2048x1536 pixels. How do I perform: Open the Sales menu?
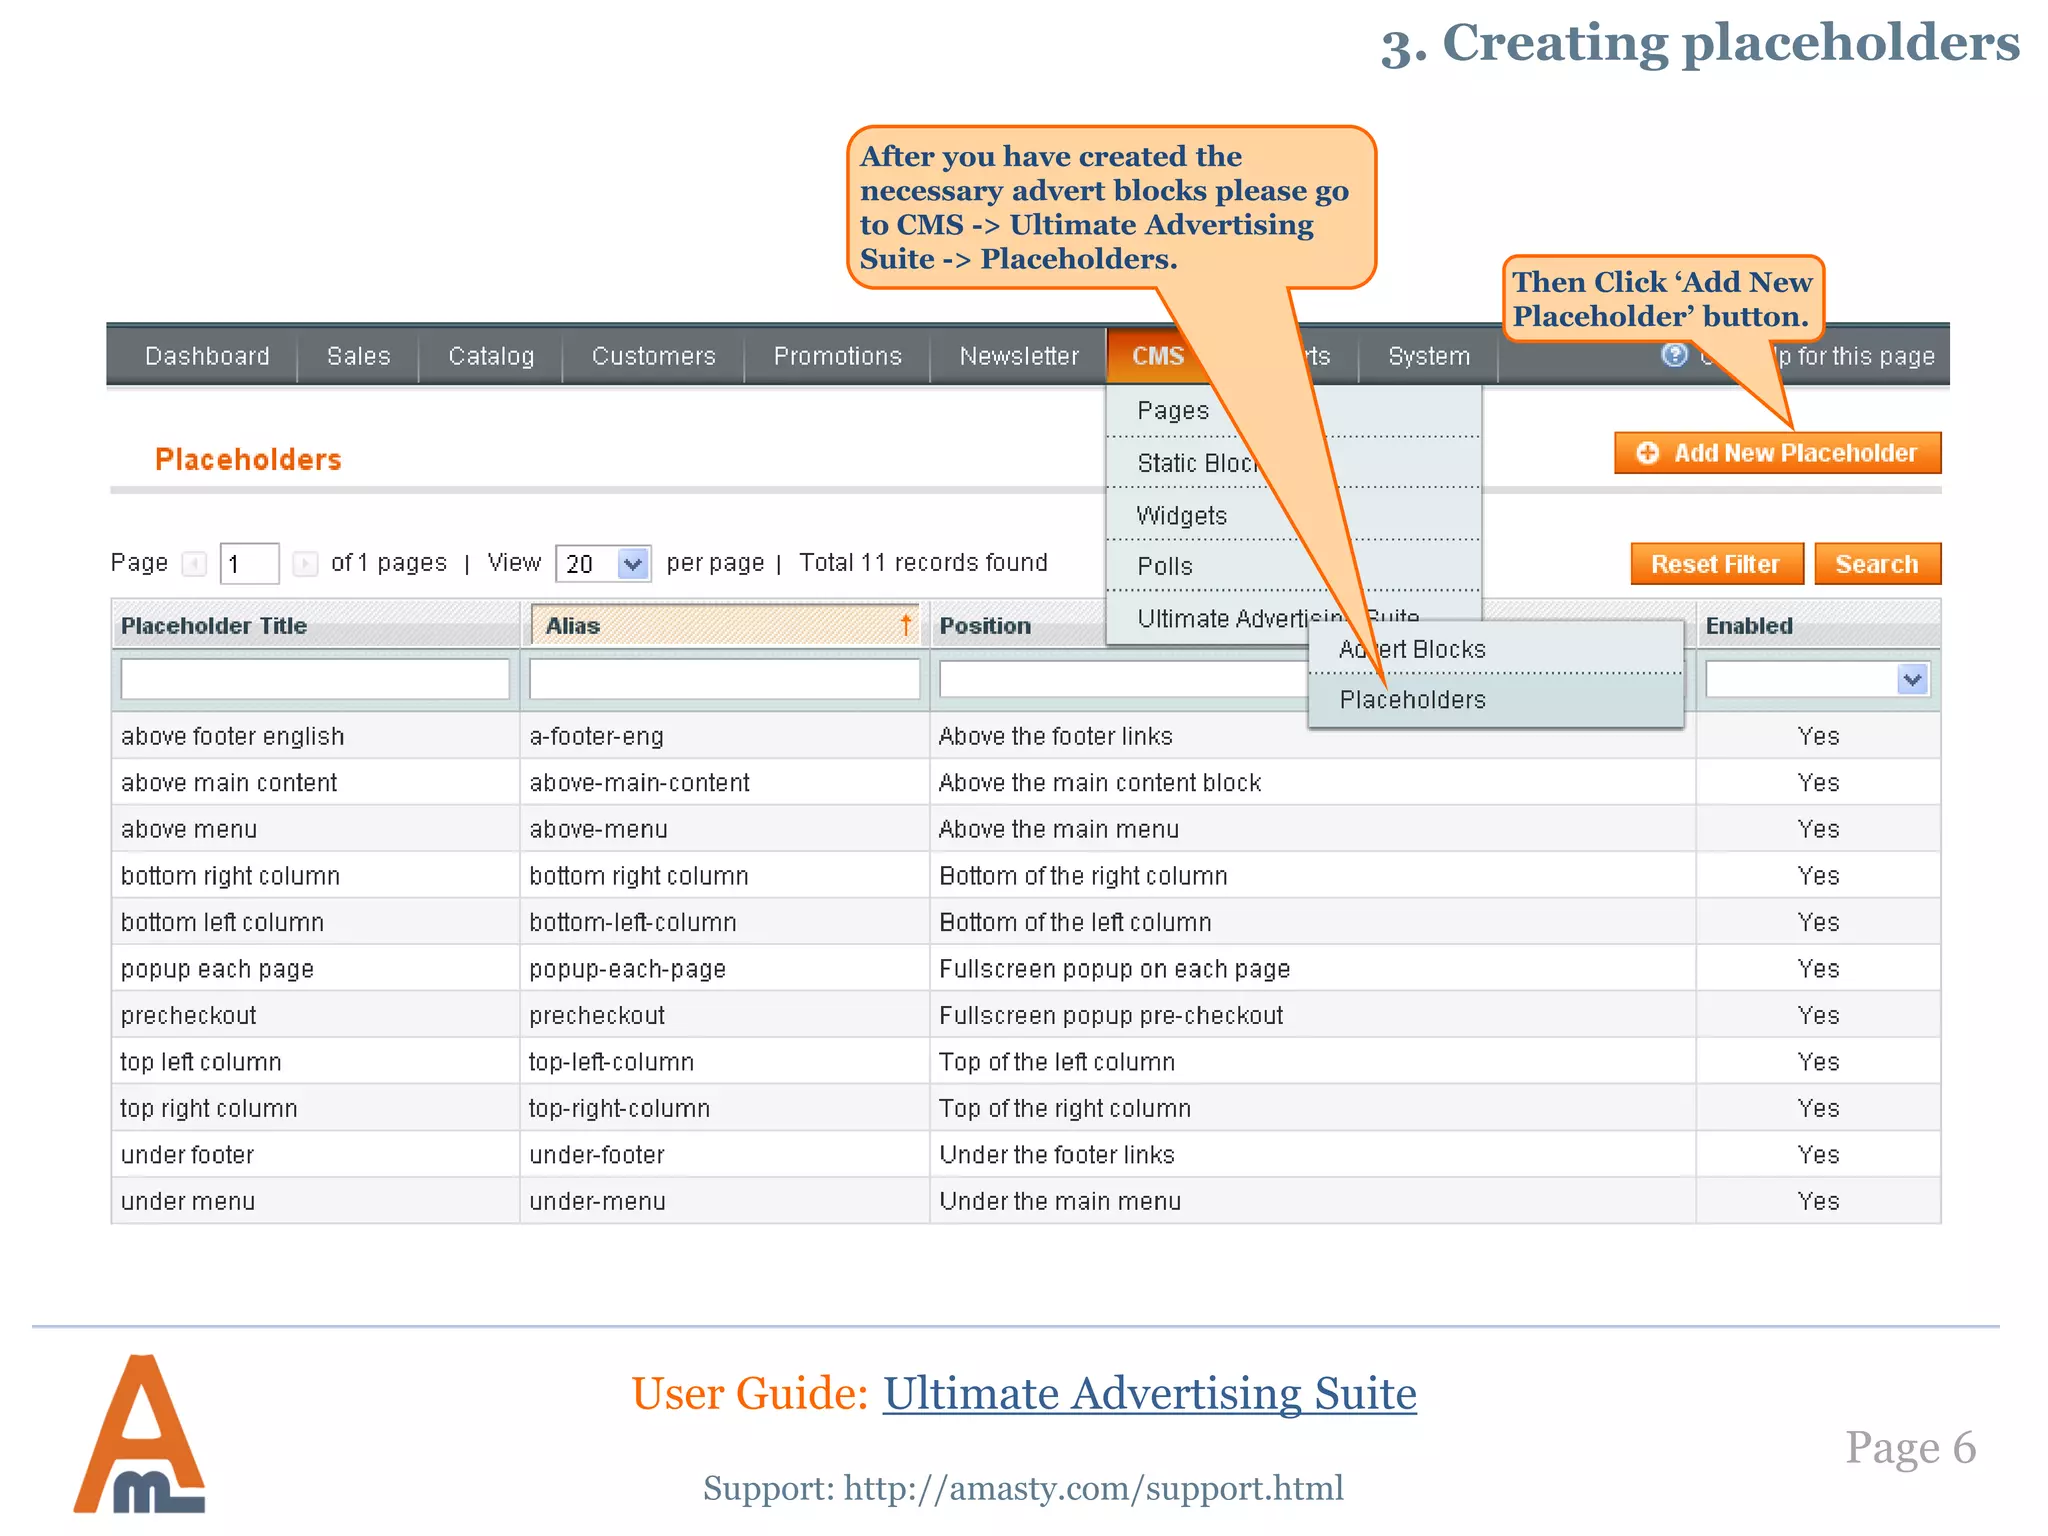358,356
